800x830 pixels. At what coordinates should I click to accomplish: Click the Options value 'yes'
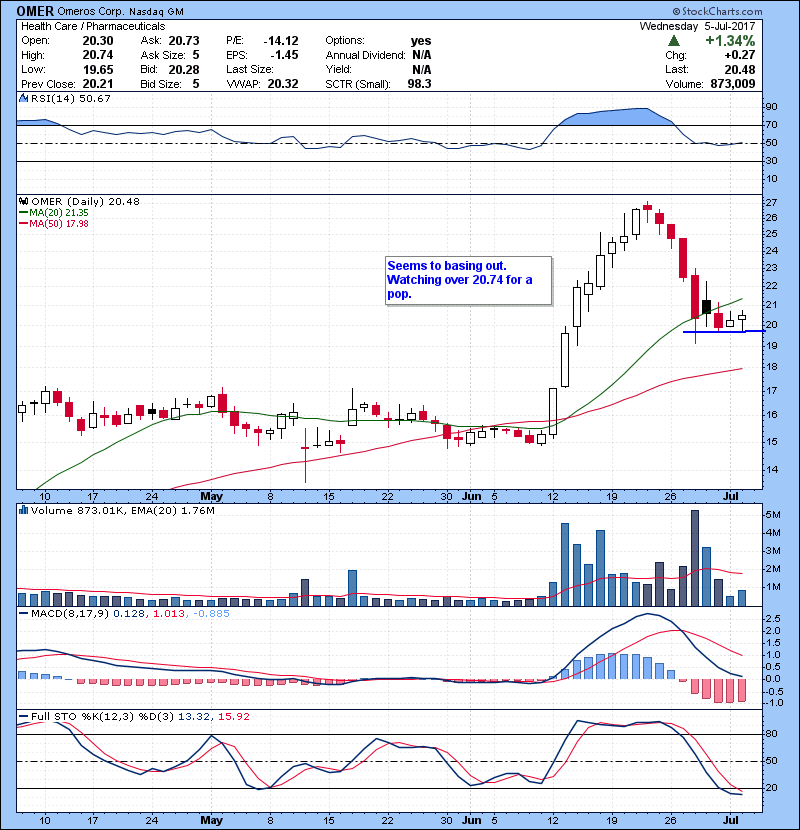click(421, 41)
